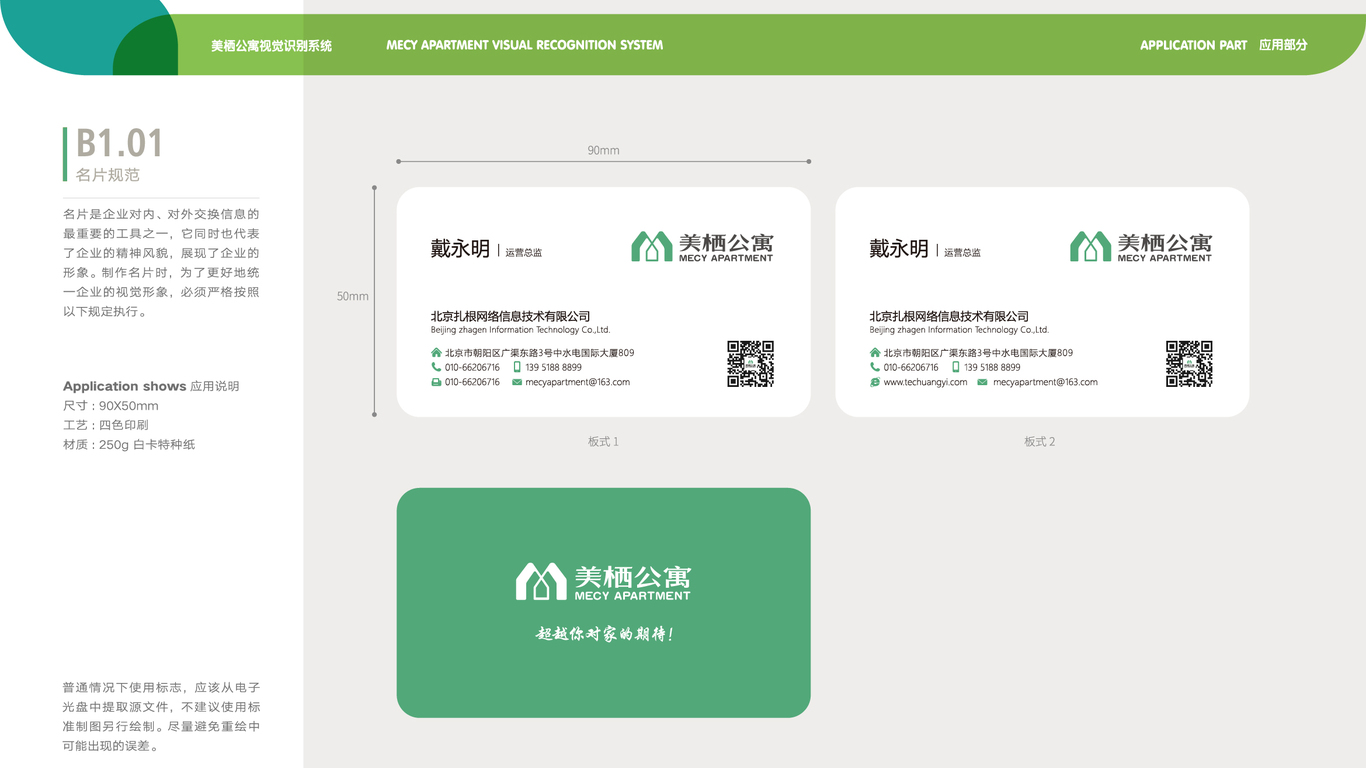Click the 材质：250g 白卡特种纸 spec line
The width and height of the screenshot is (1366, 768).
coord(129,444)
